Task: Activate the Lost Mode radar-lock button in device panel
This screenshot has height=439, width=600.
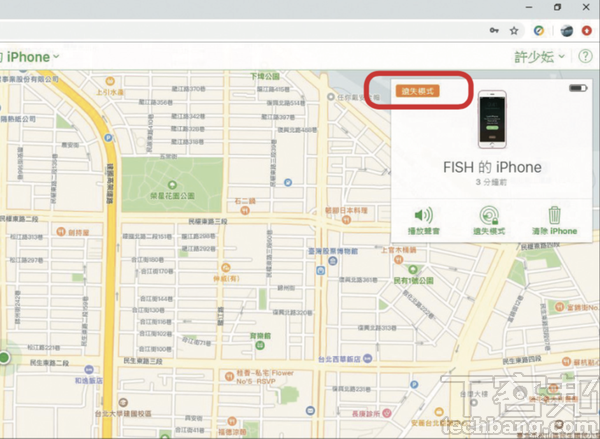Action: 489,221
